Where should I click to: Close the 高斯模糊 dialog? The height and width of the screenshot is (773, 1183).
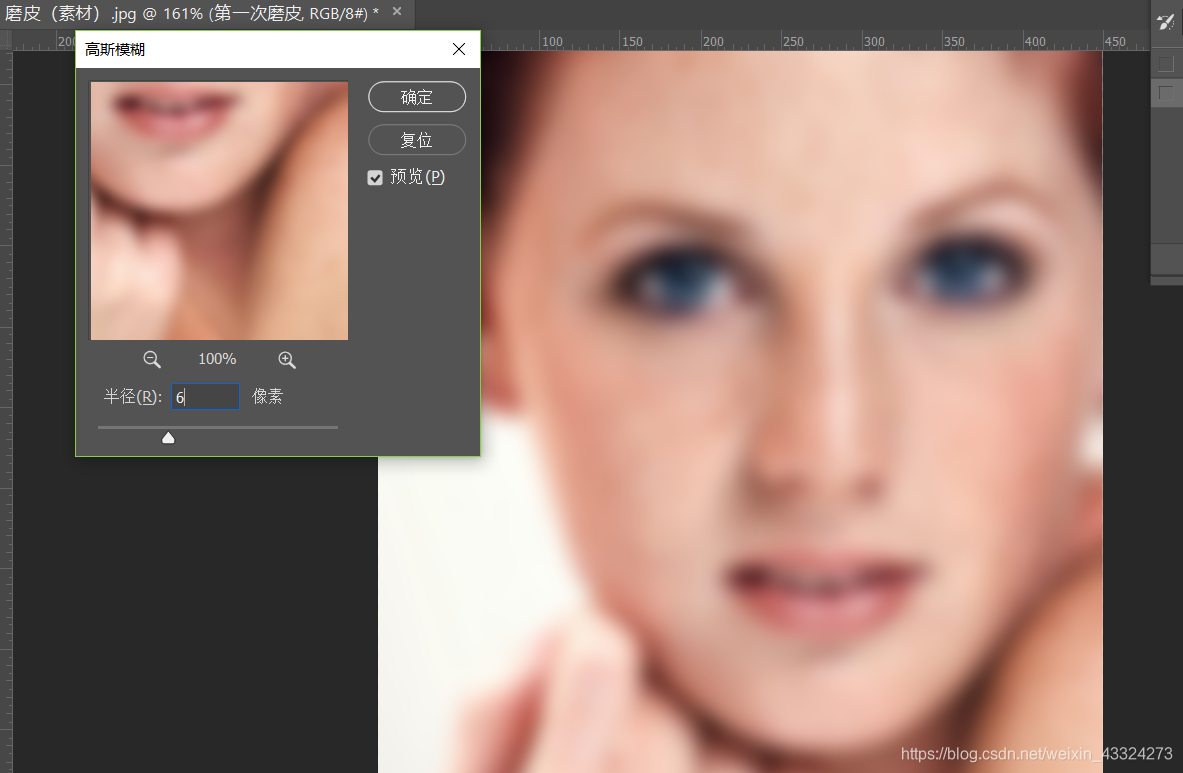(459, 49)
